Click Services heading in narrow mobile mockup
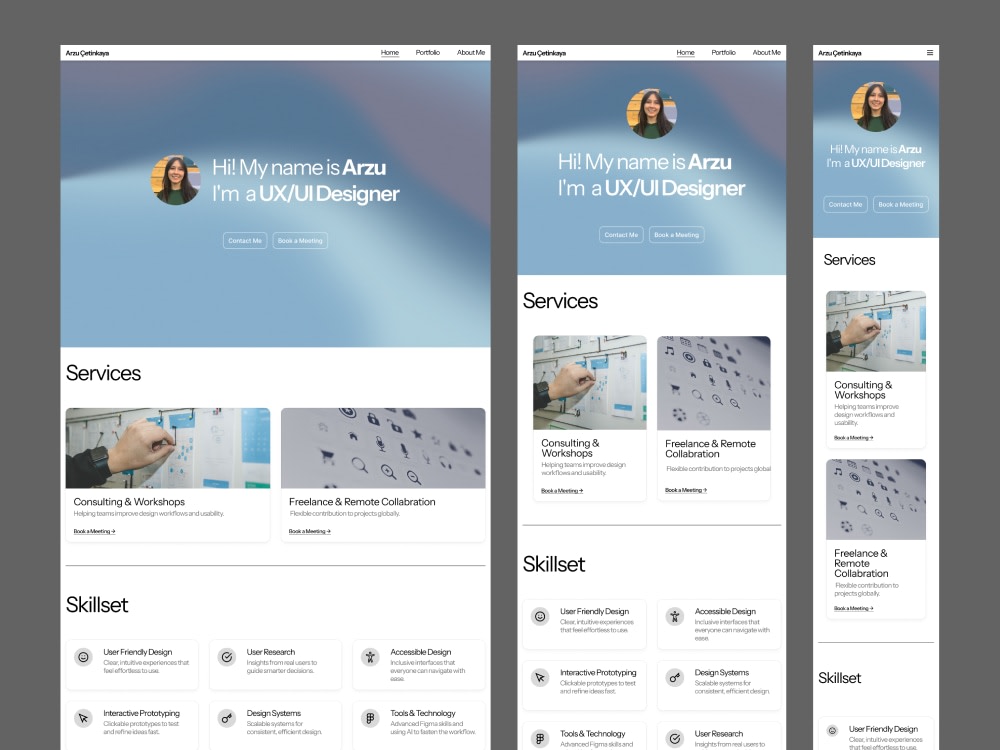 point(849,260)
